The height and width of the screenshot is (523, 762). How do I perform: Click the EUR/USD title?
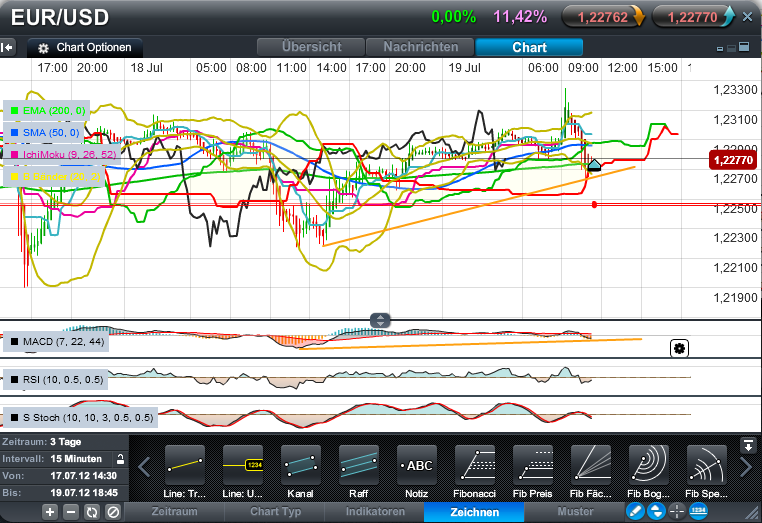[59, 18]
